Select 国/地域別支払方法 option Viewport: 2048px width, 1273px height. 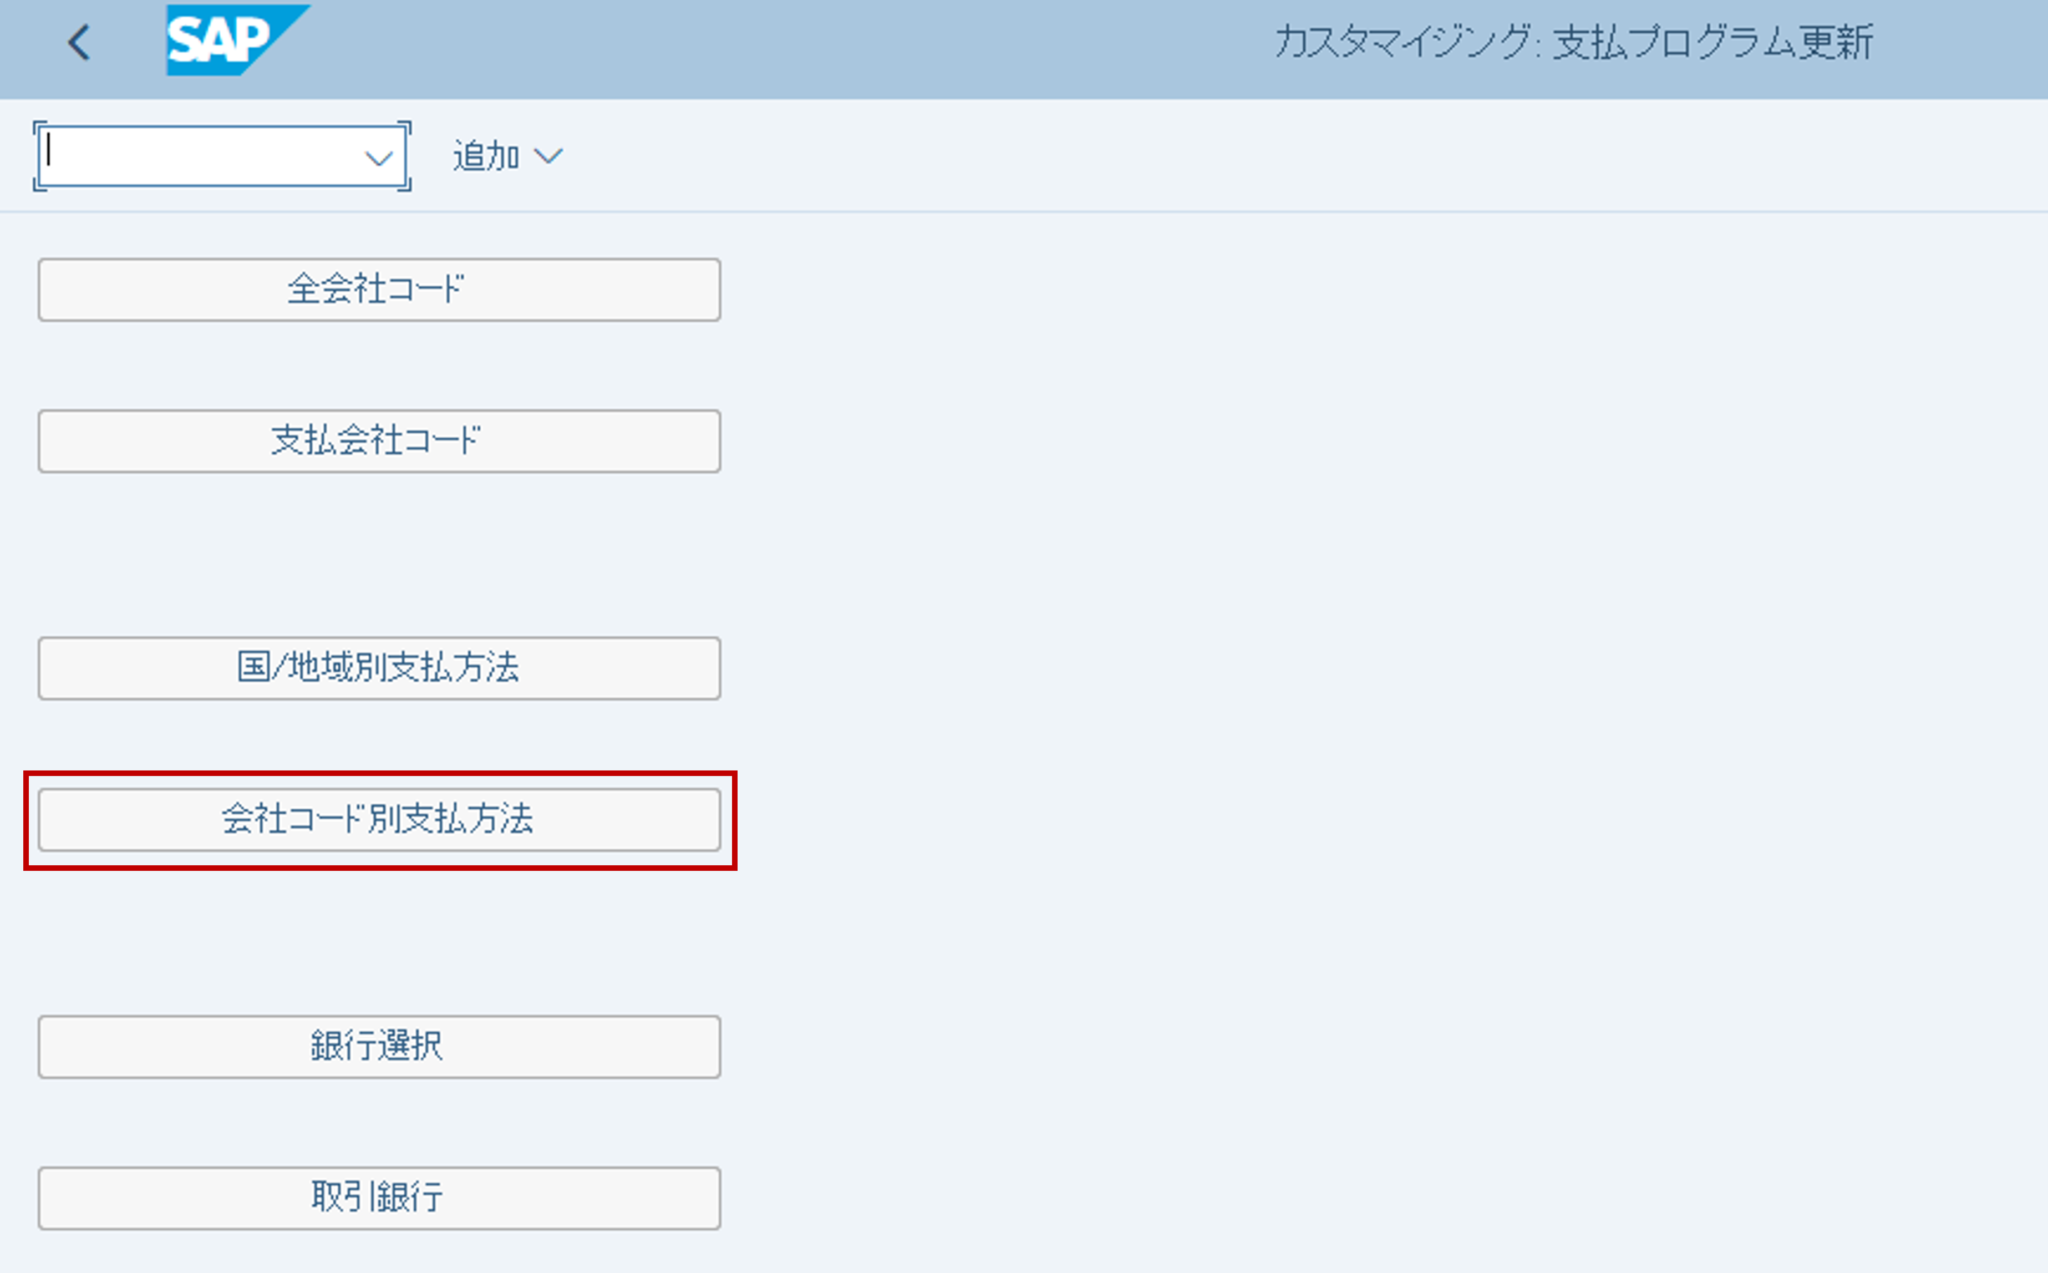378,669
